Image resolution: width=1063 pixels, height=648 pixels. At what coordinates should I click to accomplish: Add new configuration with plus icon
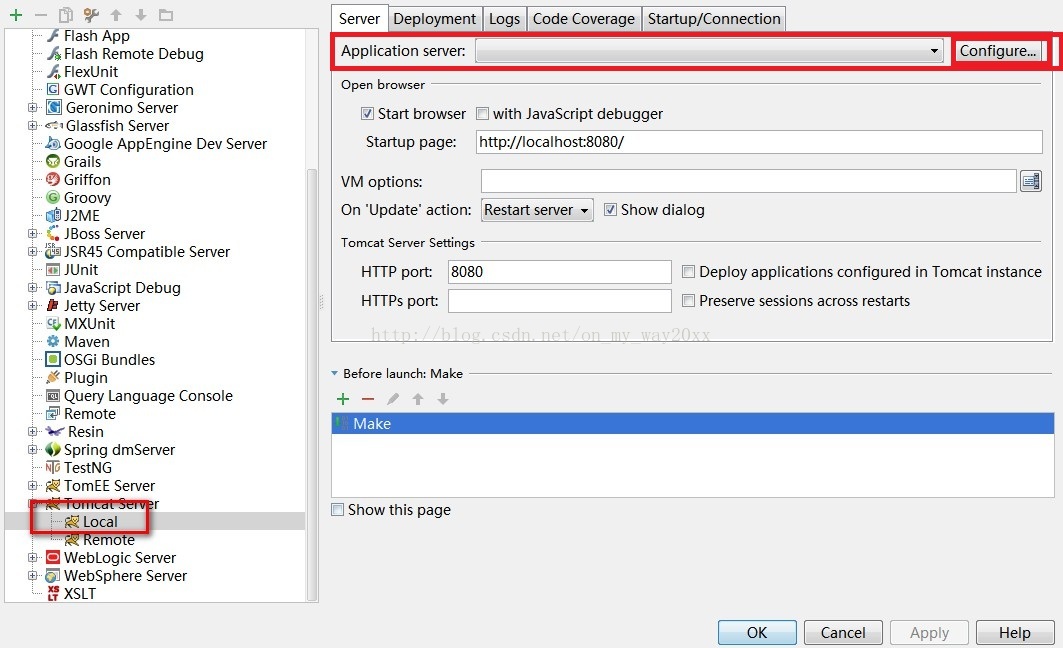[16, 15]
